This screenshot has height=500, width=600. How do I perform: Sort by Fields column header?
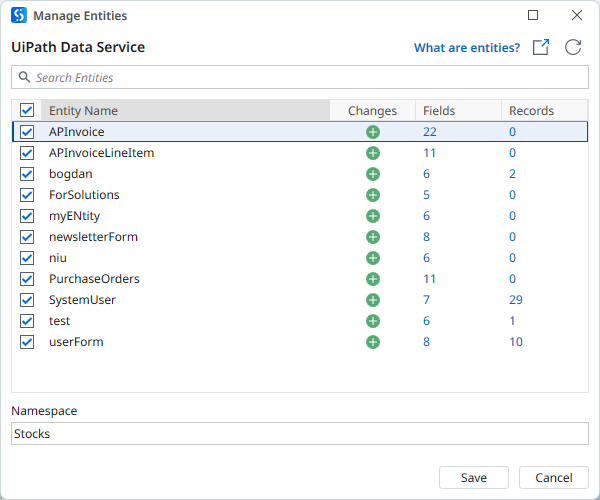(x=457, y=111)
